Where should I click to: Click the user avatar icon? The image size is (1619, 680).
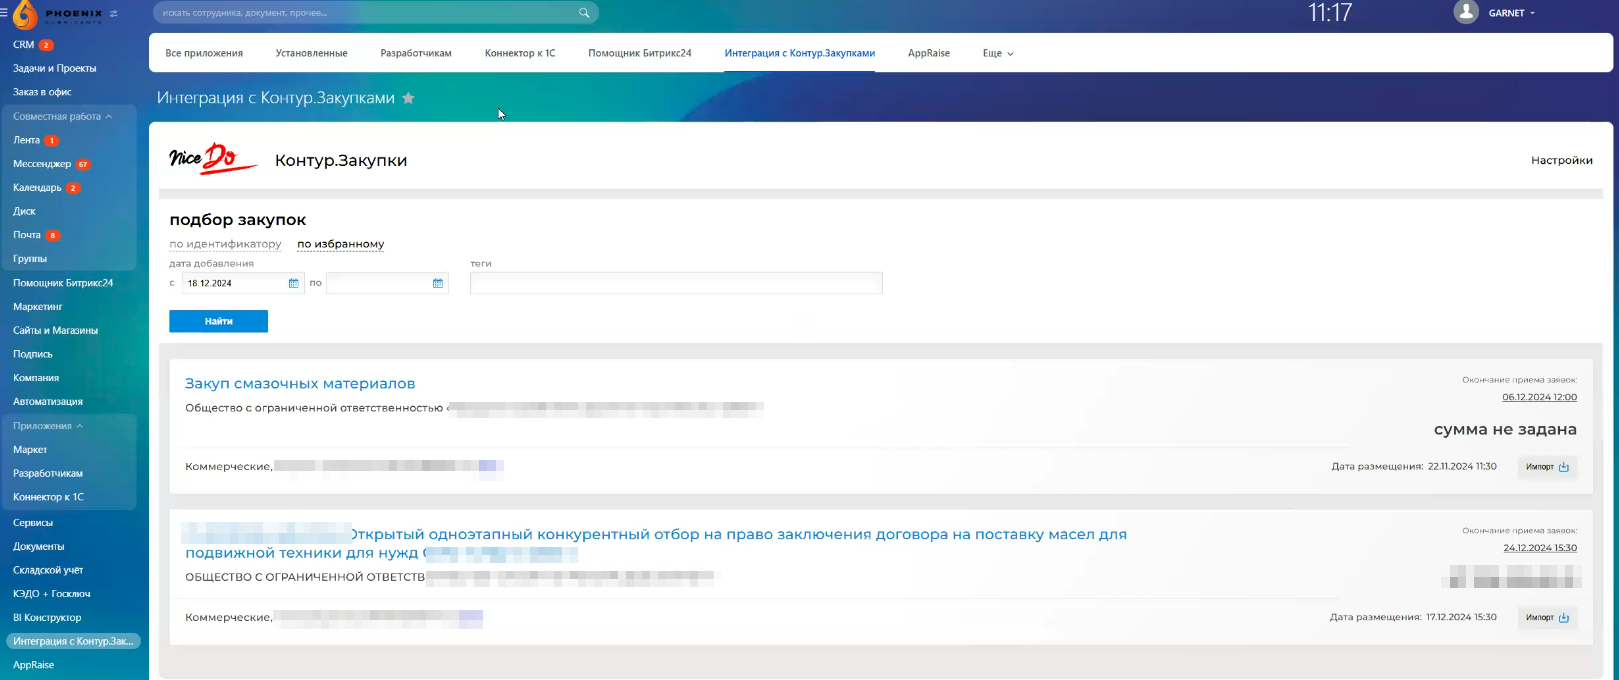(1466, 12)
